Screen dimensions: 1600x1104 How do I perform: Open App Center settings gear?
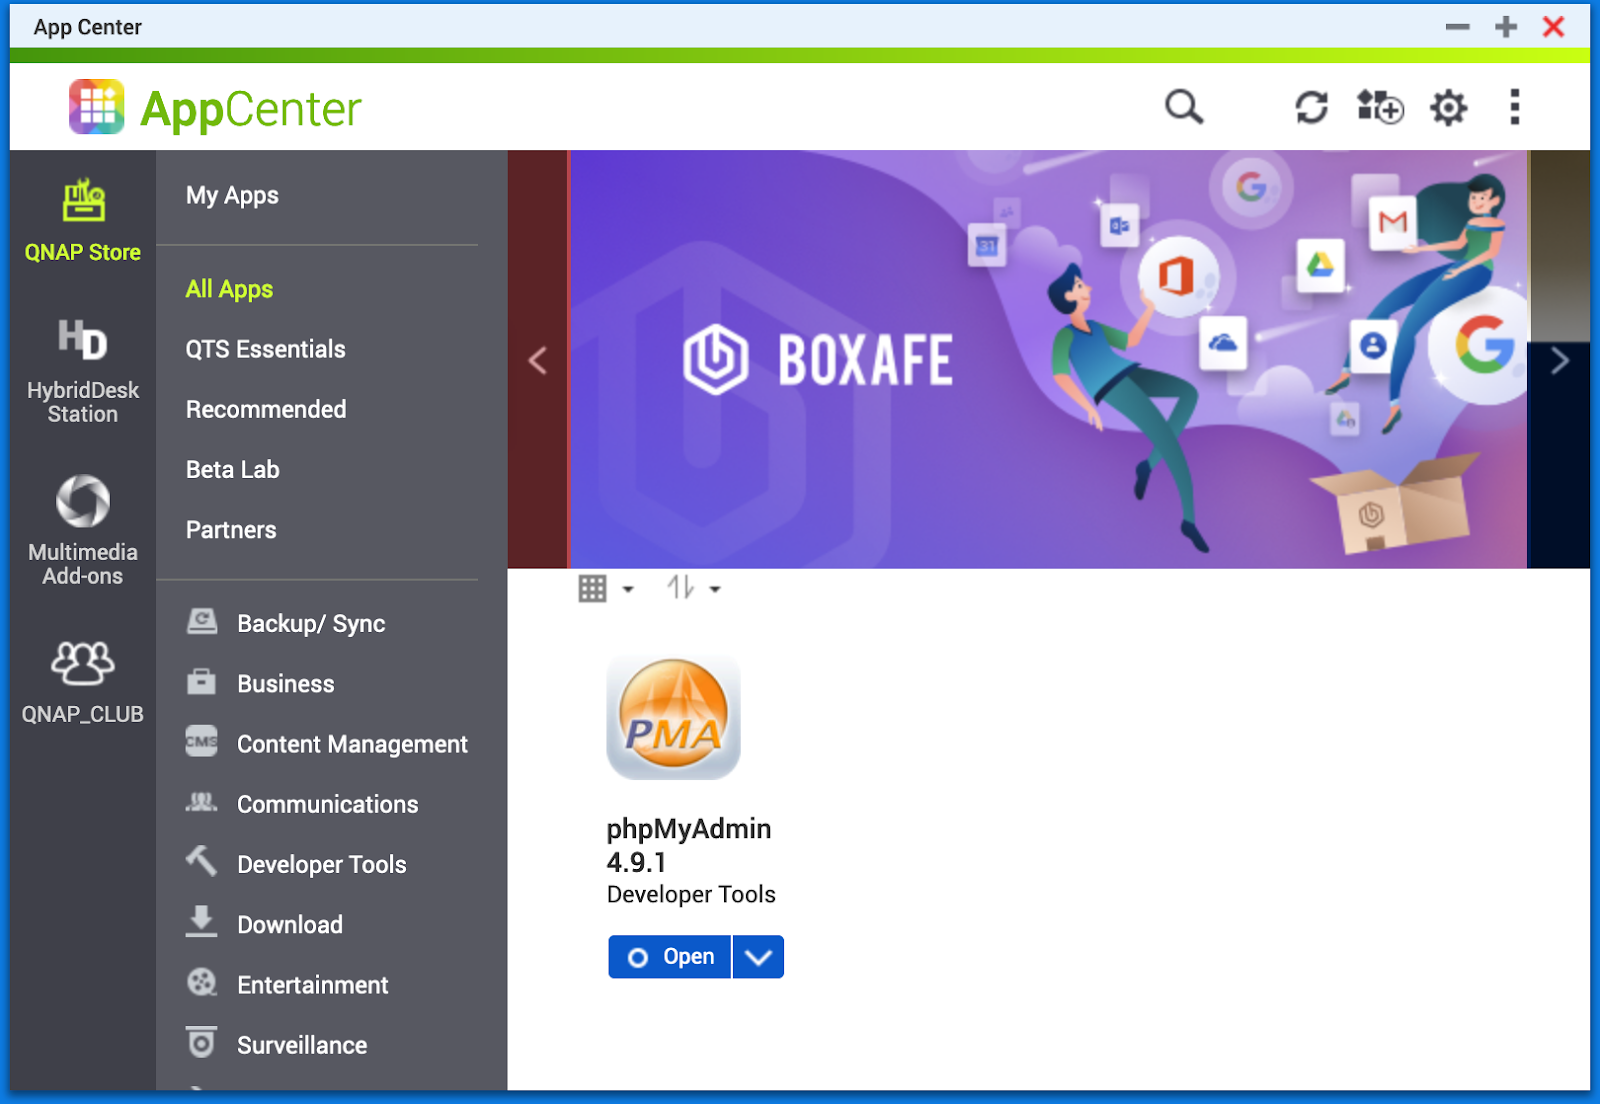click(x=1448, y=107)
